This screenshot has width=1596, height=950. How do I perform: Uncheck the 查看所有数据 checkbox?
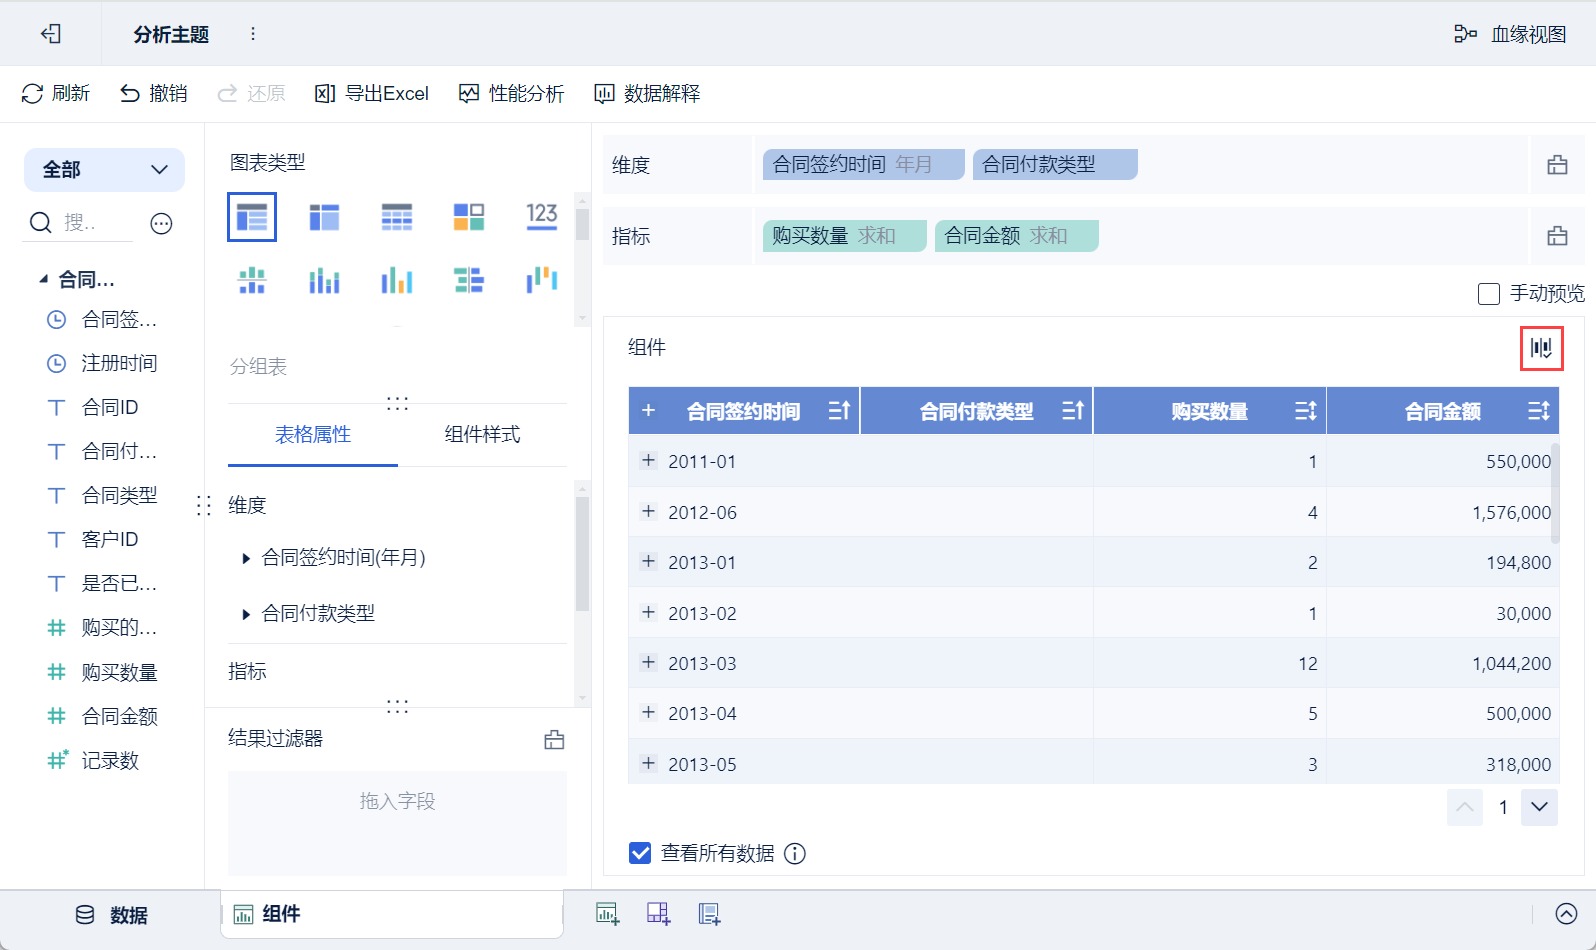point(640,853)
